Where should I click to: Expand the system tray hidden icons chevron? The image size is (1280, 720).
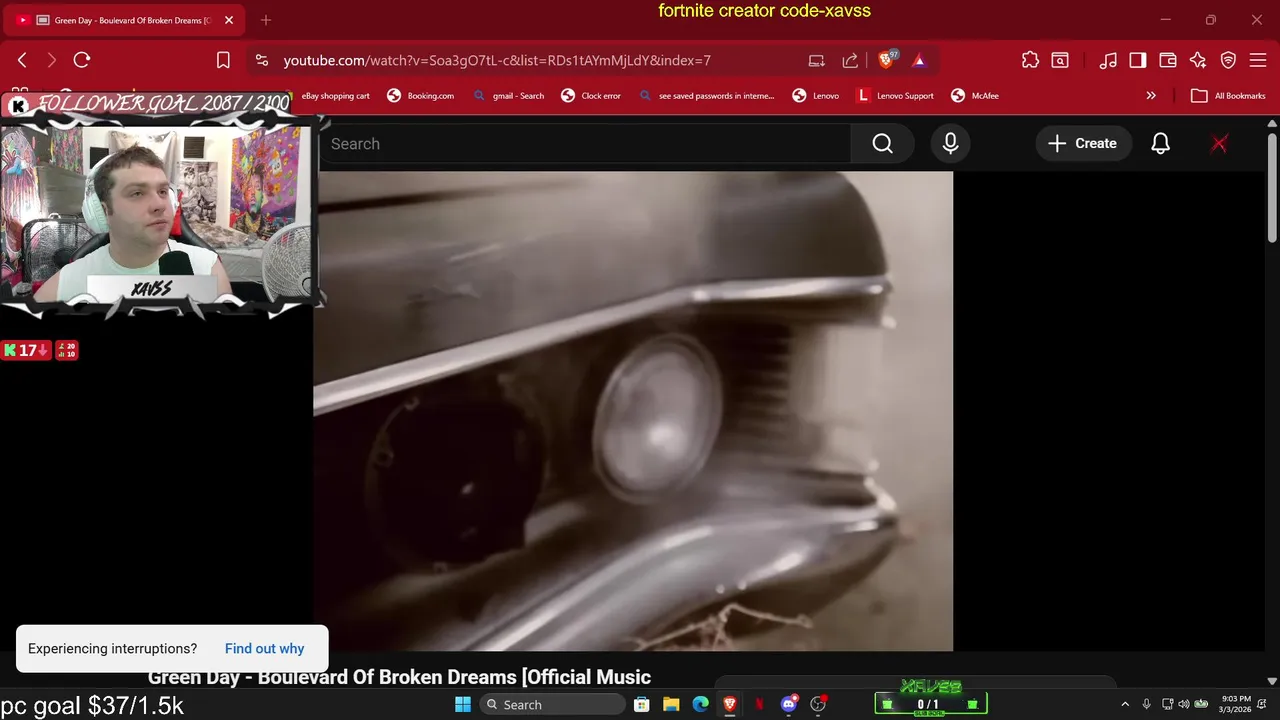pos(1125,704)
